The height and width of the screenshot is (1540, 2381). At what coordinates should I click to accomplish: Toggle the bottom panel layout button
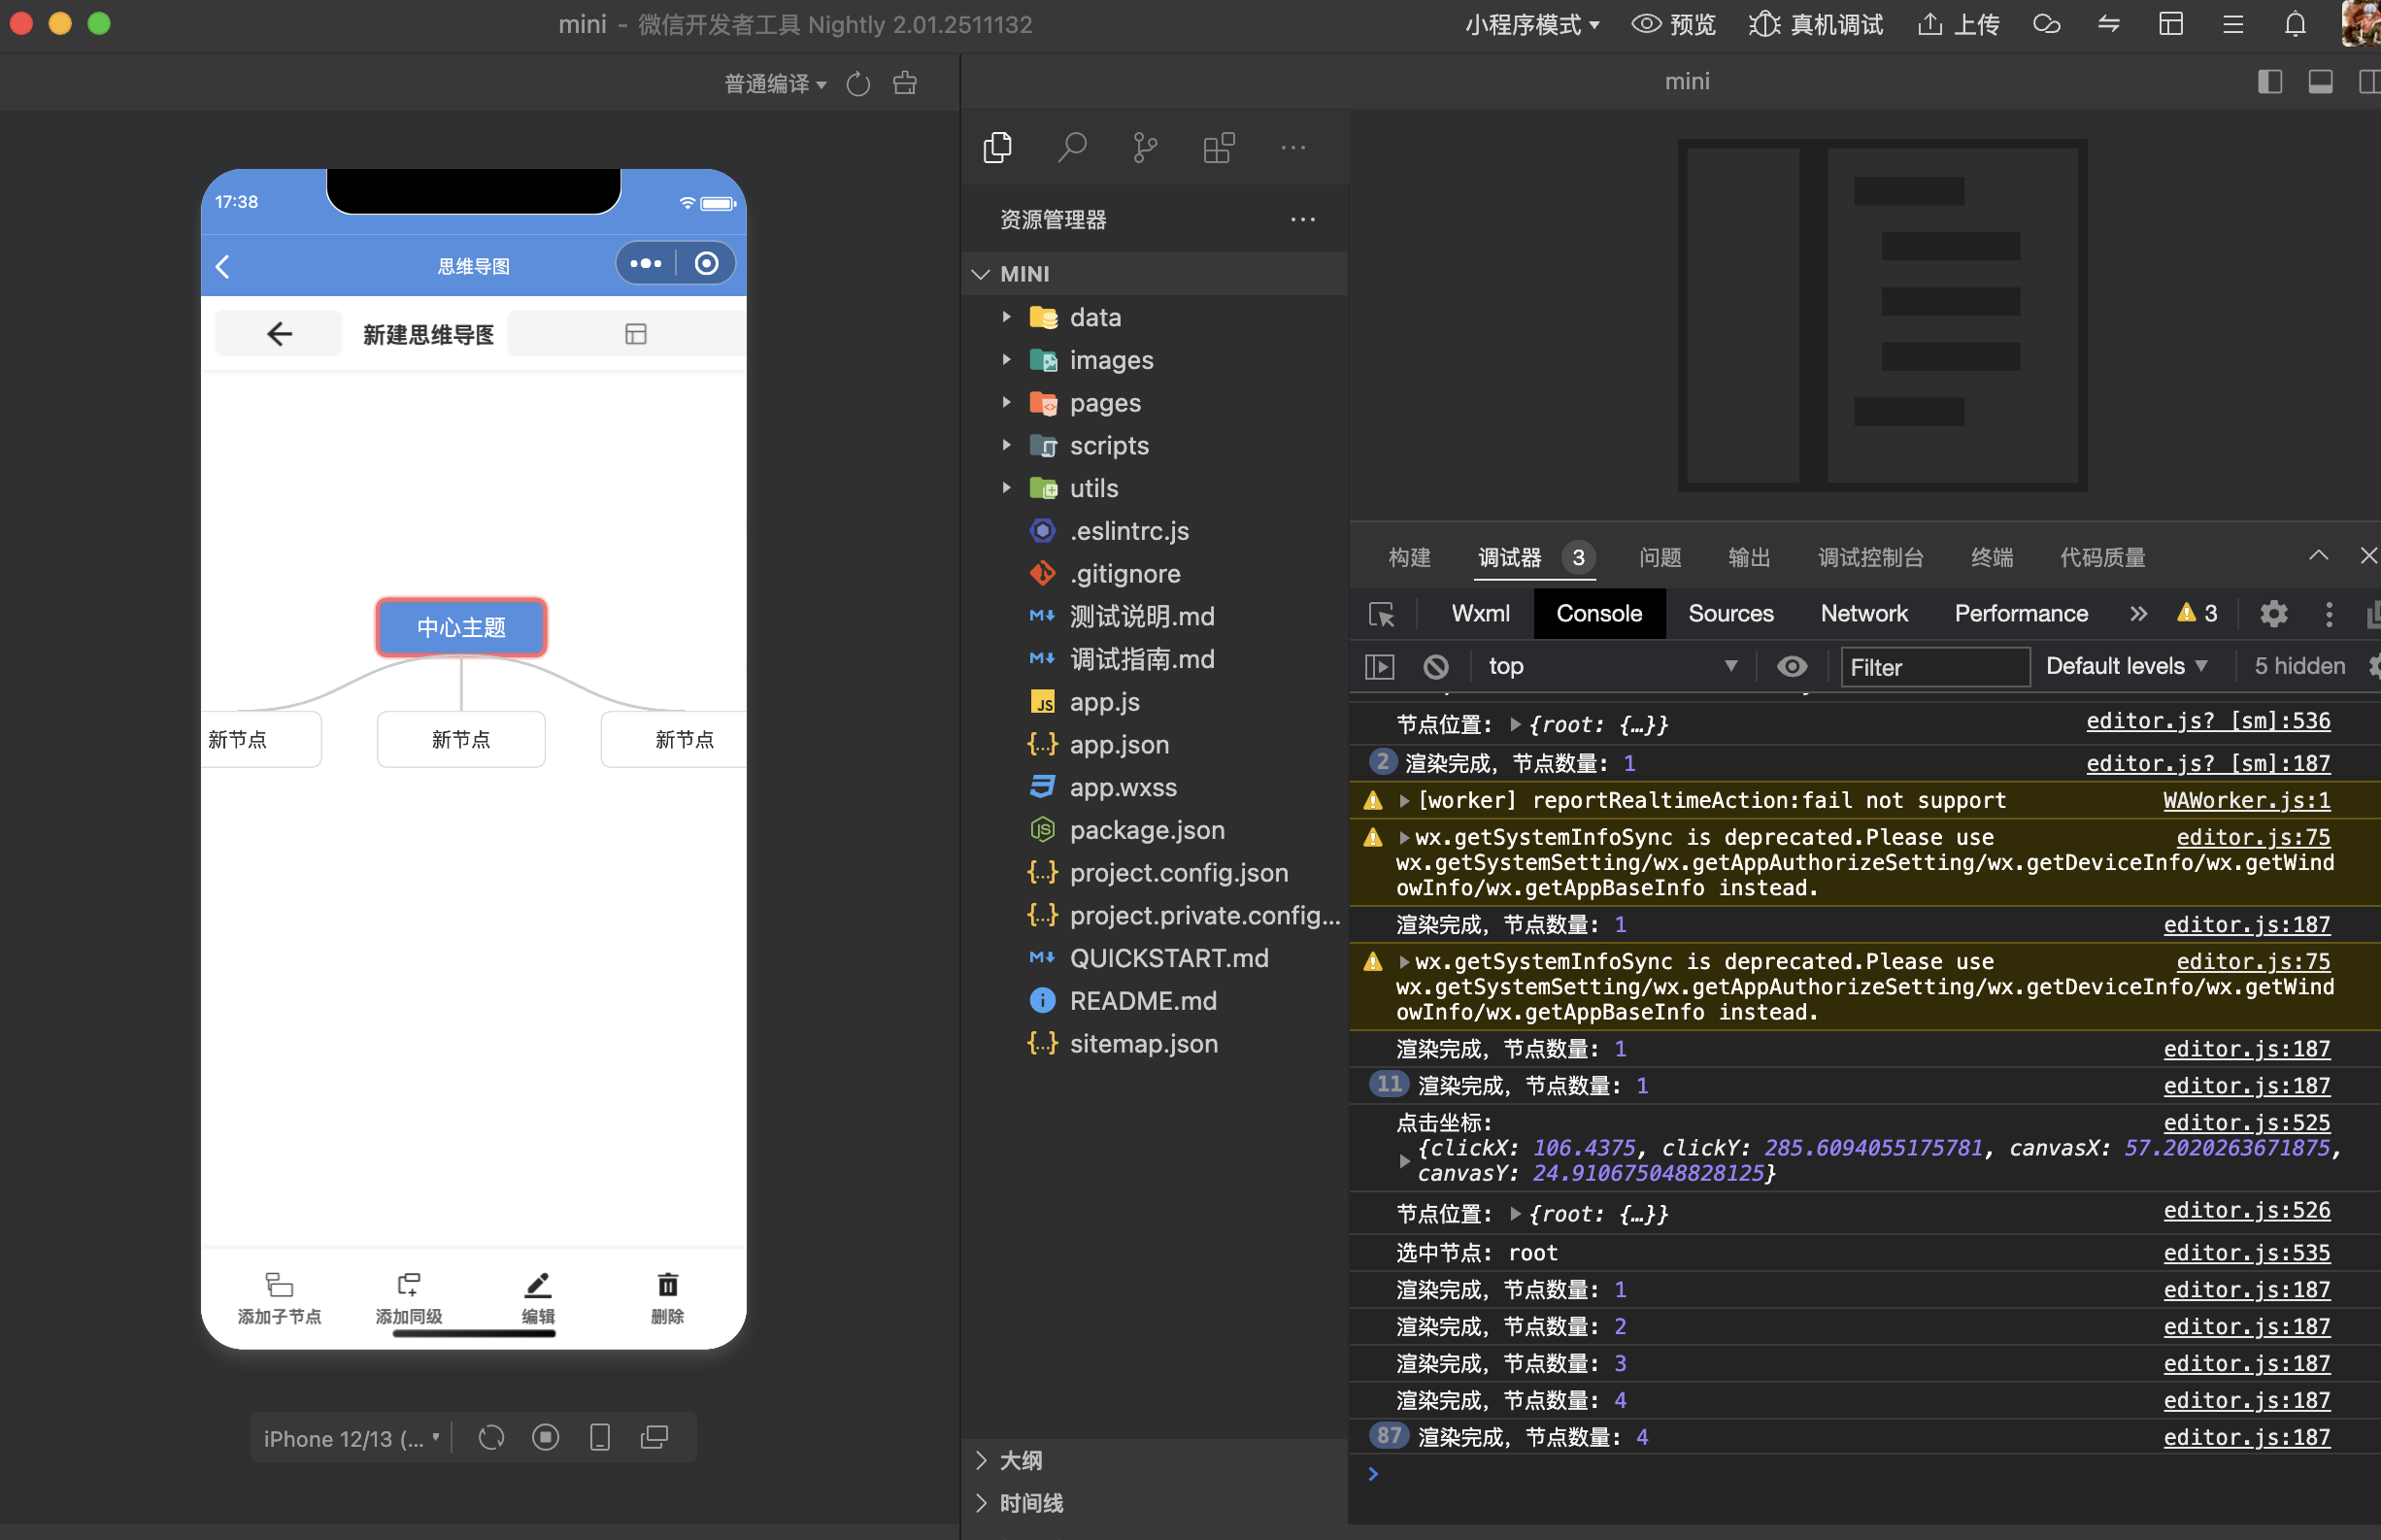click(x=2320, y=82)
